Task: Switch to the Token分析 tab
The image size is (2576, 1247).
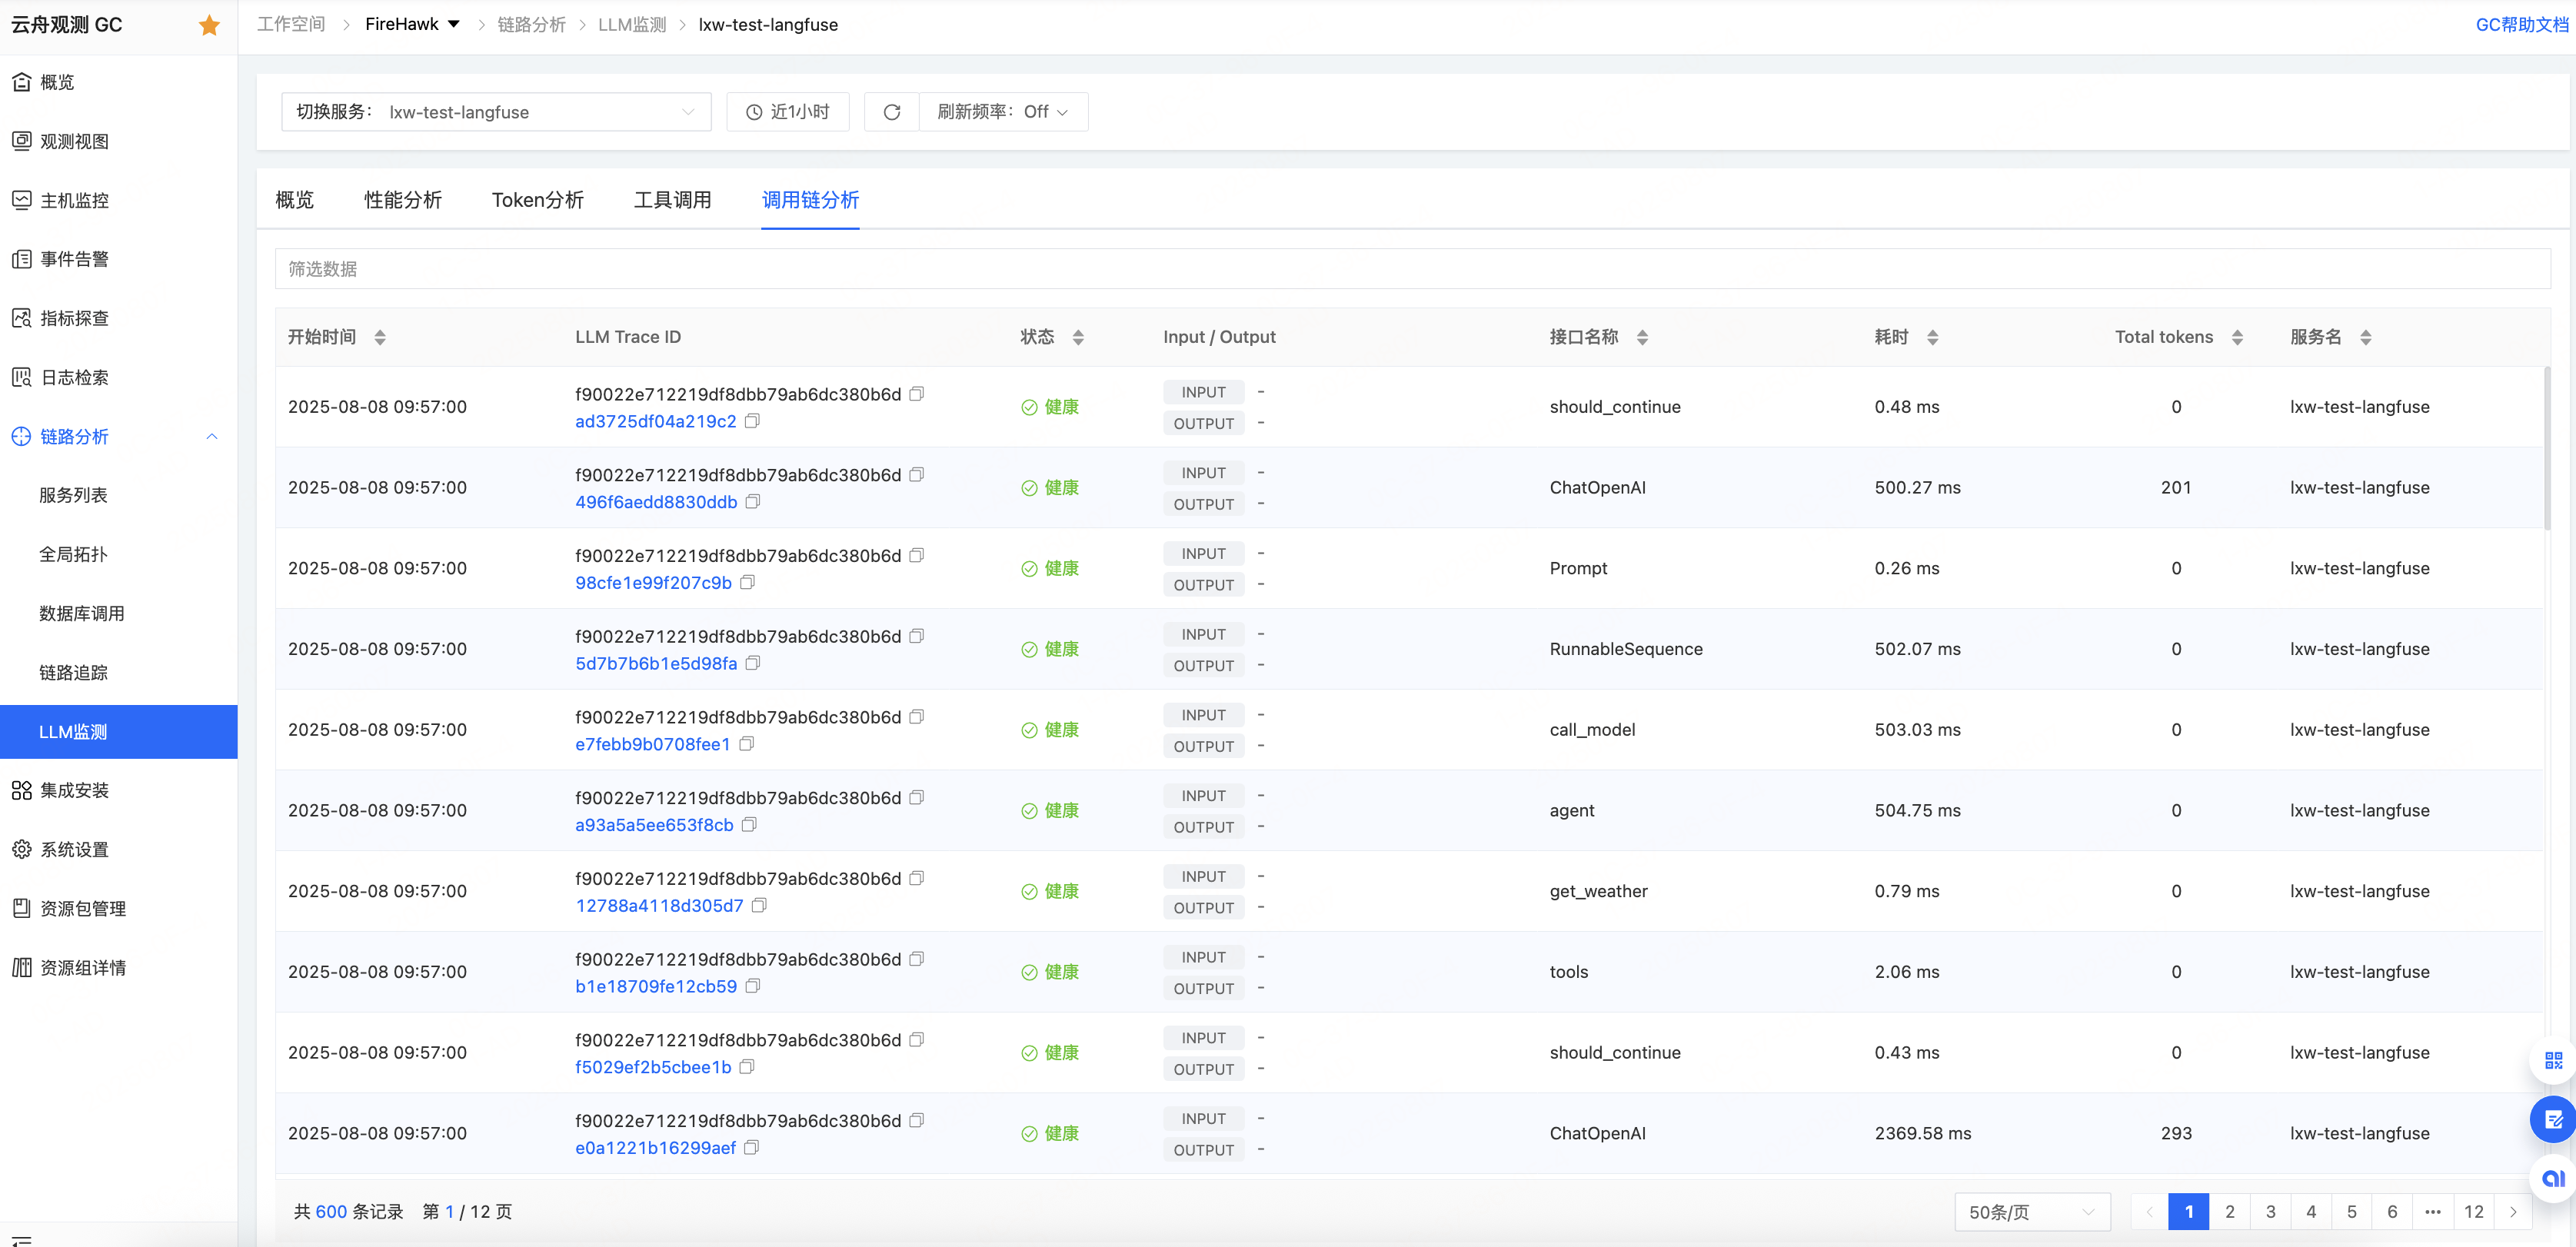Action: (x=538, y=200)
